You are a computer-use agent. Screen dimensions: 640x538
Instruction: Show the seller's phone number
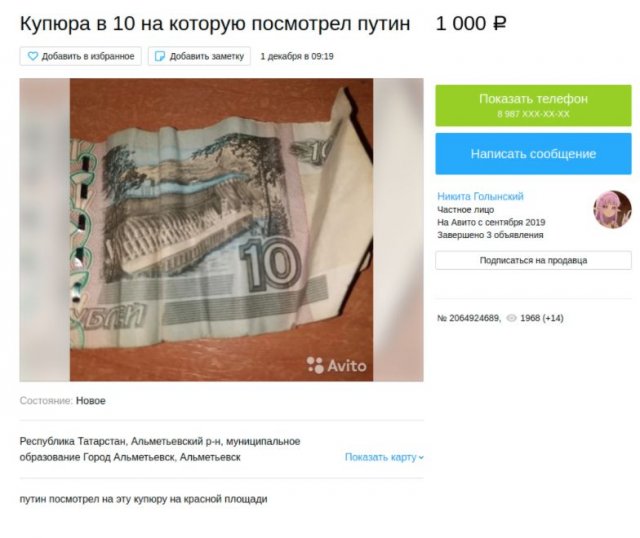click(533, 105)
